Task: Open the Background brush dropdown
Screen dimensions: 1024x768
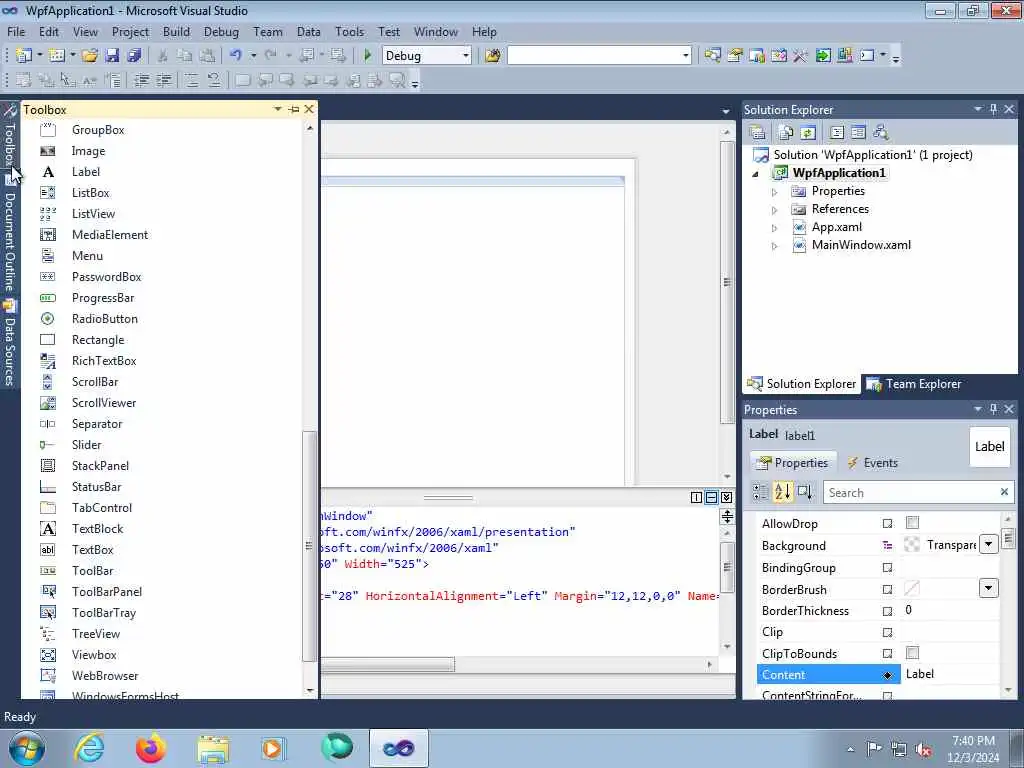Action: [x=989, y=544]
